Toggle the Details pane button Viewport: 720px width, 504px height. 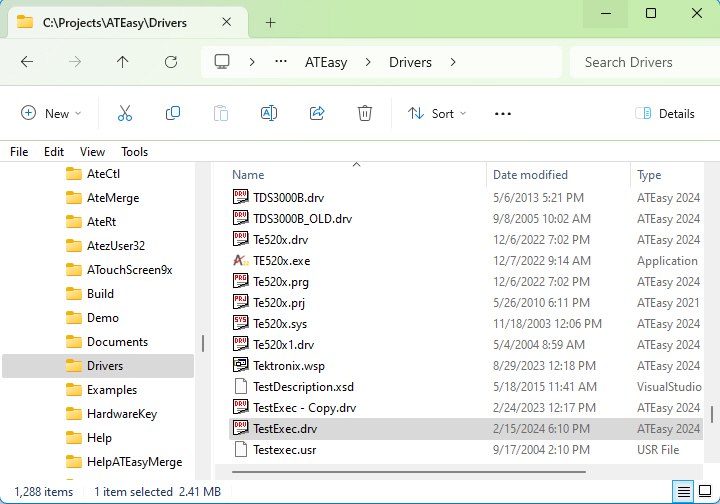point(665,114)
